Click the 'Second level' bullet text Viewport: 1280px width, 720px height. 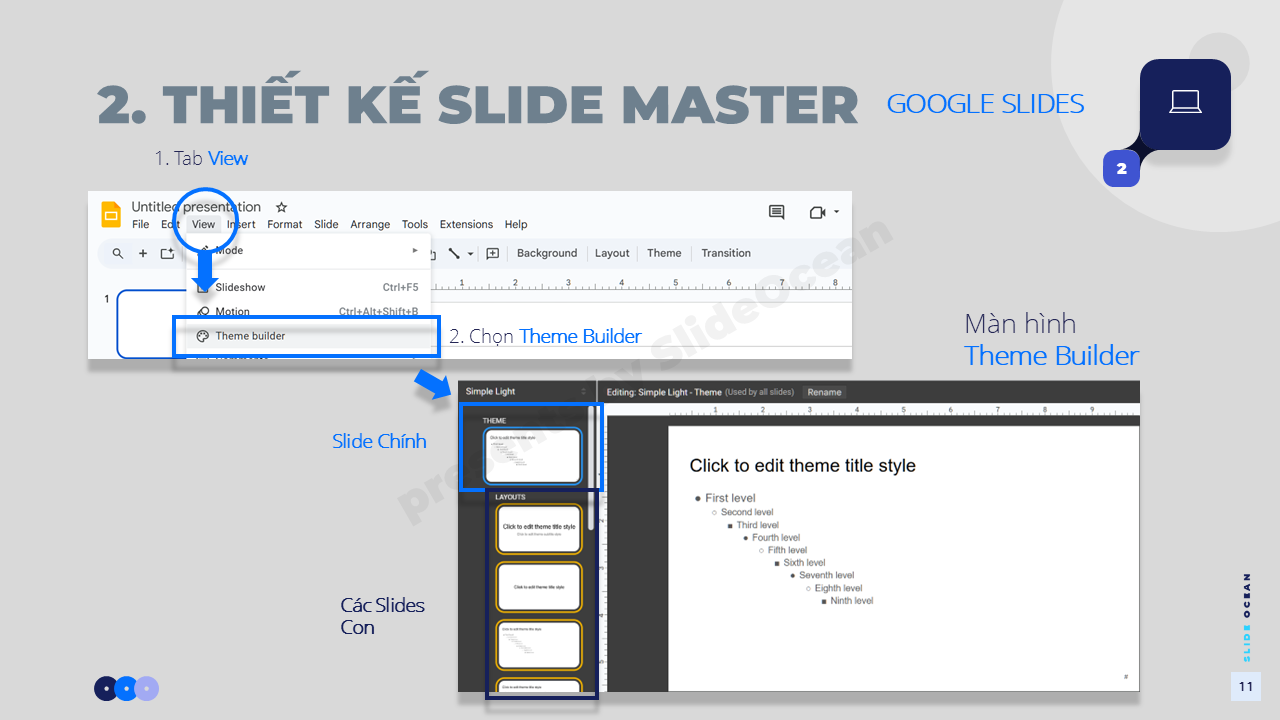[747, 512]
